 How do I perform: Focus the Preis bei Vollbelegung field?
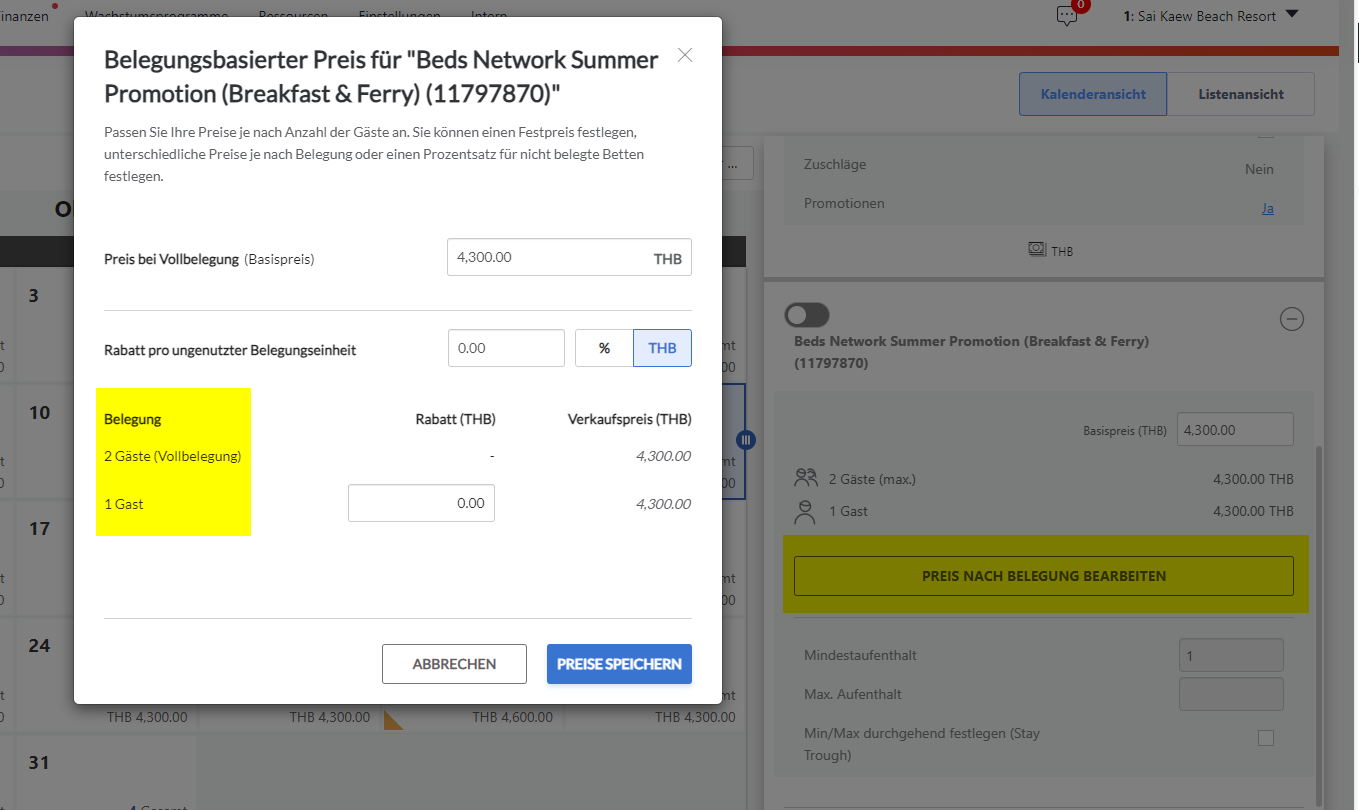pyautogui.click(x=569, y=257)
